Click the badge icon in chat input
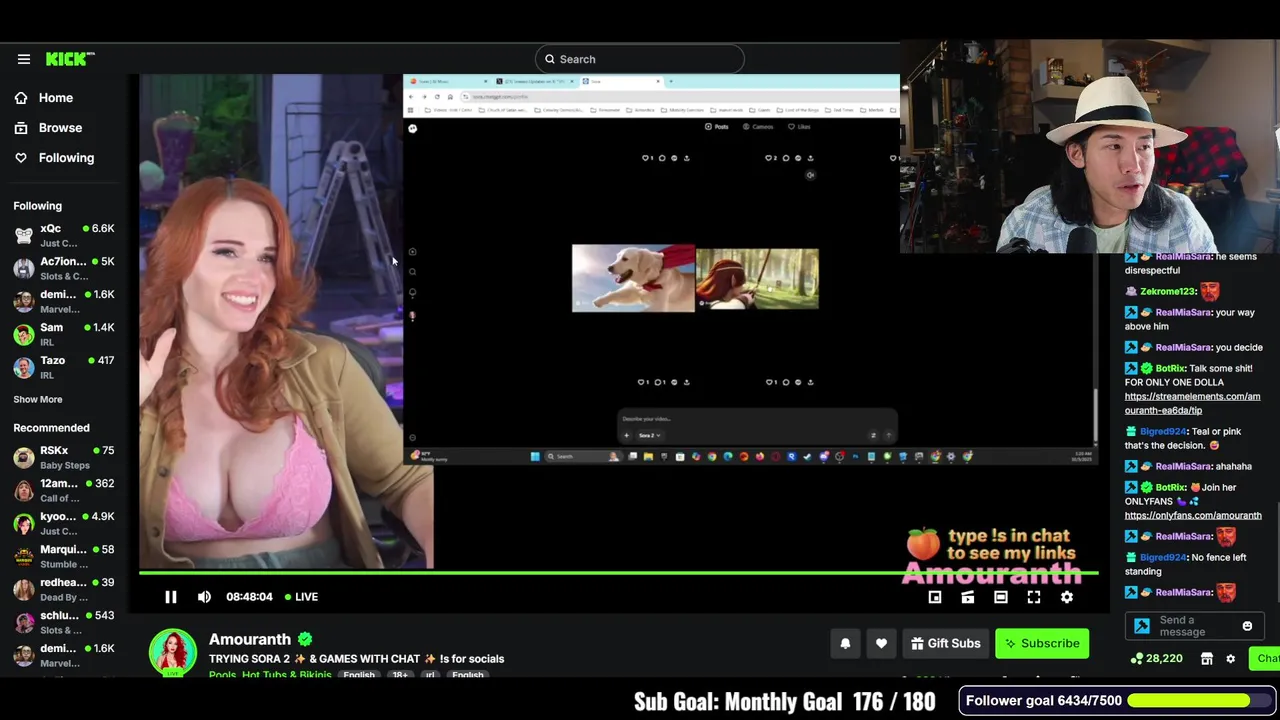1280x720 pixels. tap(1142, 626)
